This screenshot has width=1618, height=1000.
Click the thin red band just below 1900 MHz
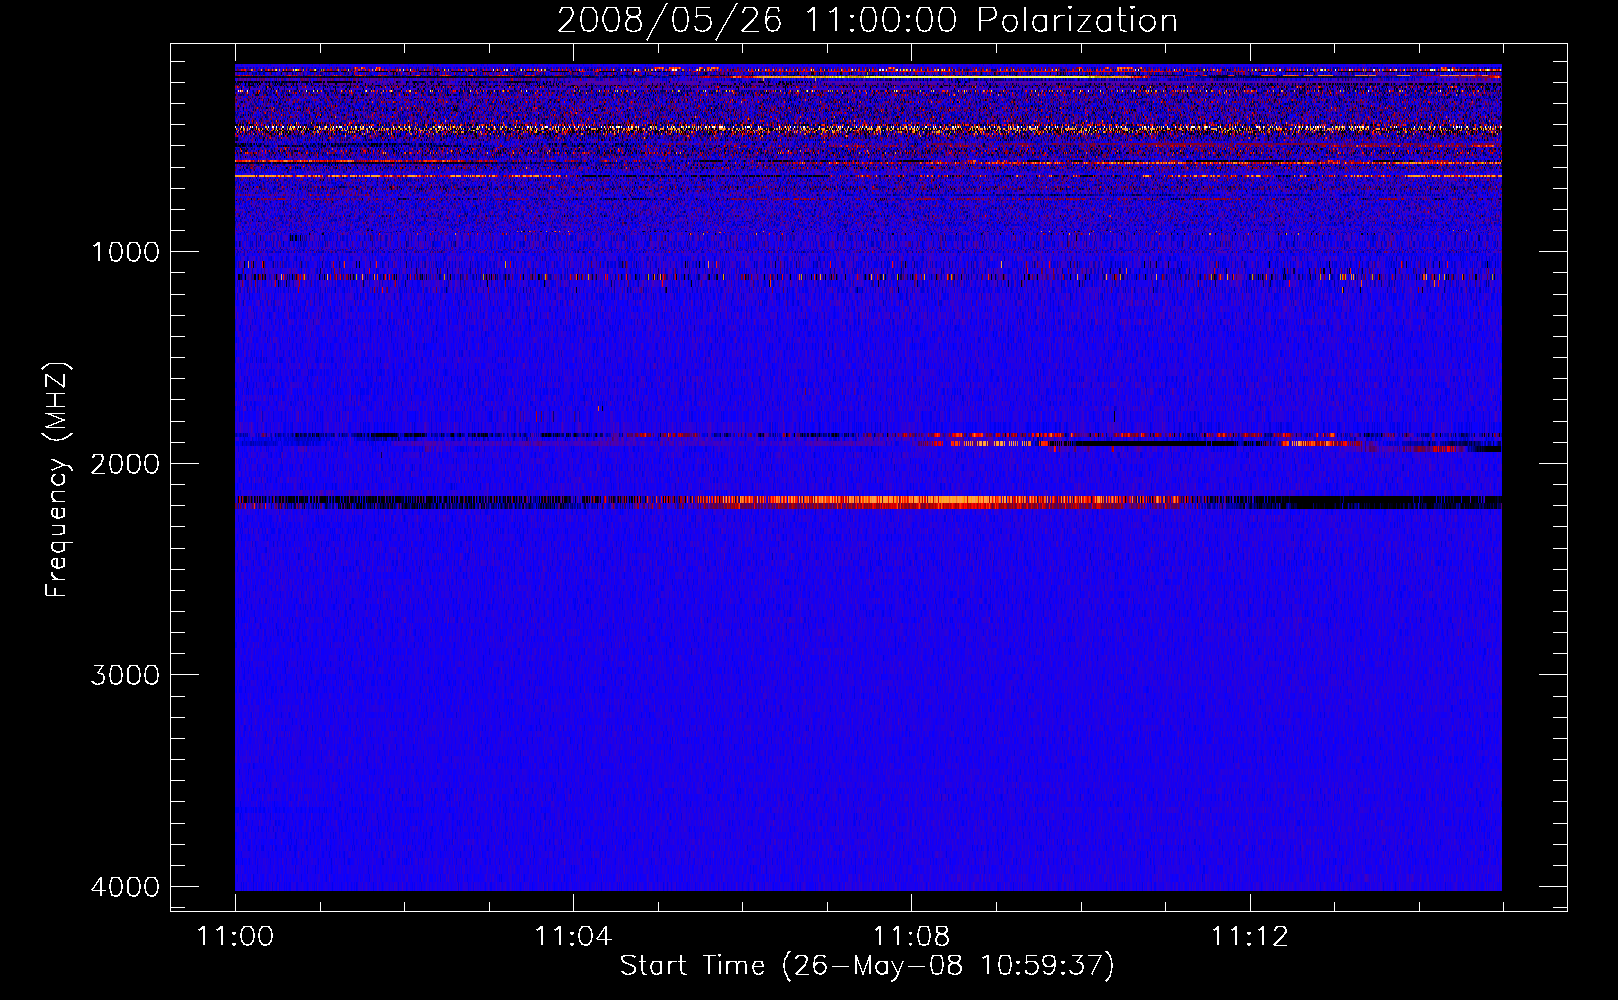[x=868, y=436]
